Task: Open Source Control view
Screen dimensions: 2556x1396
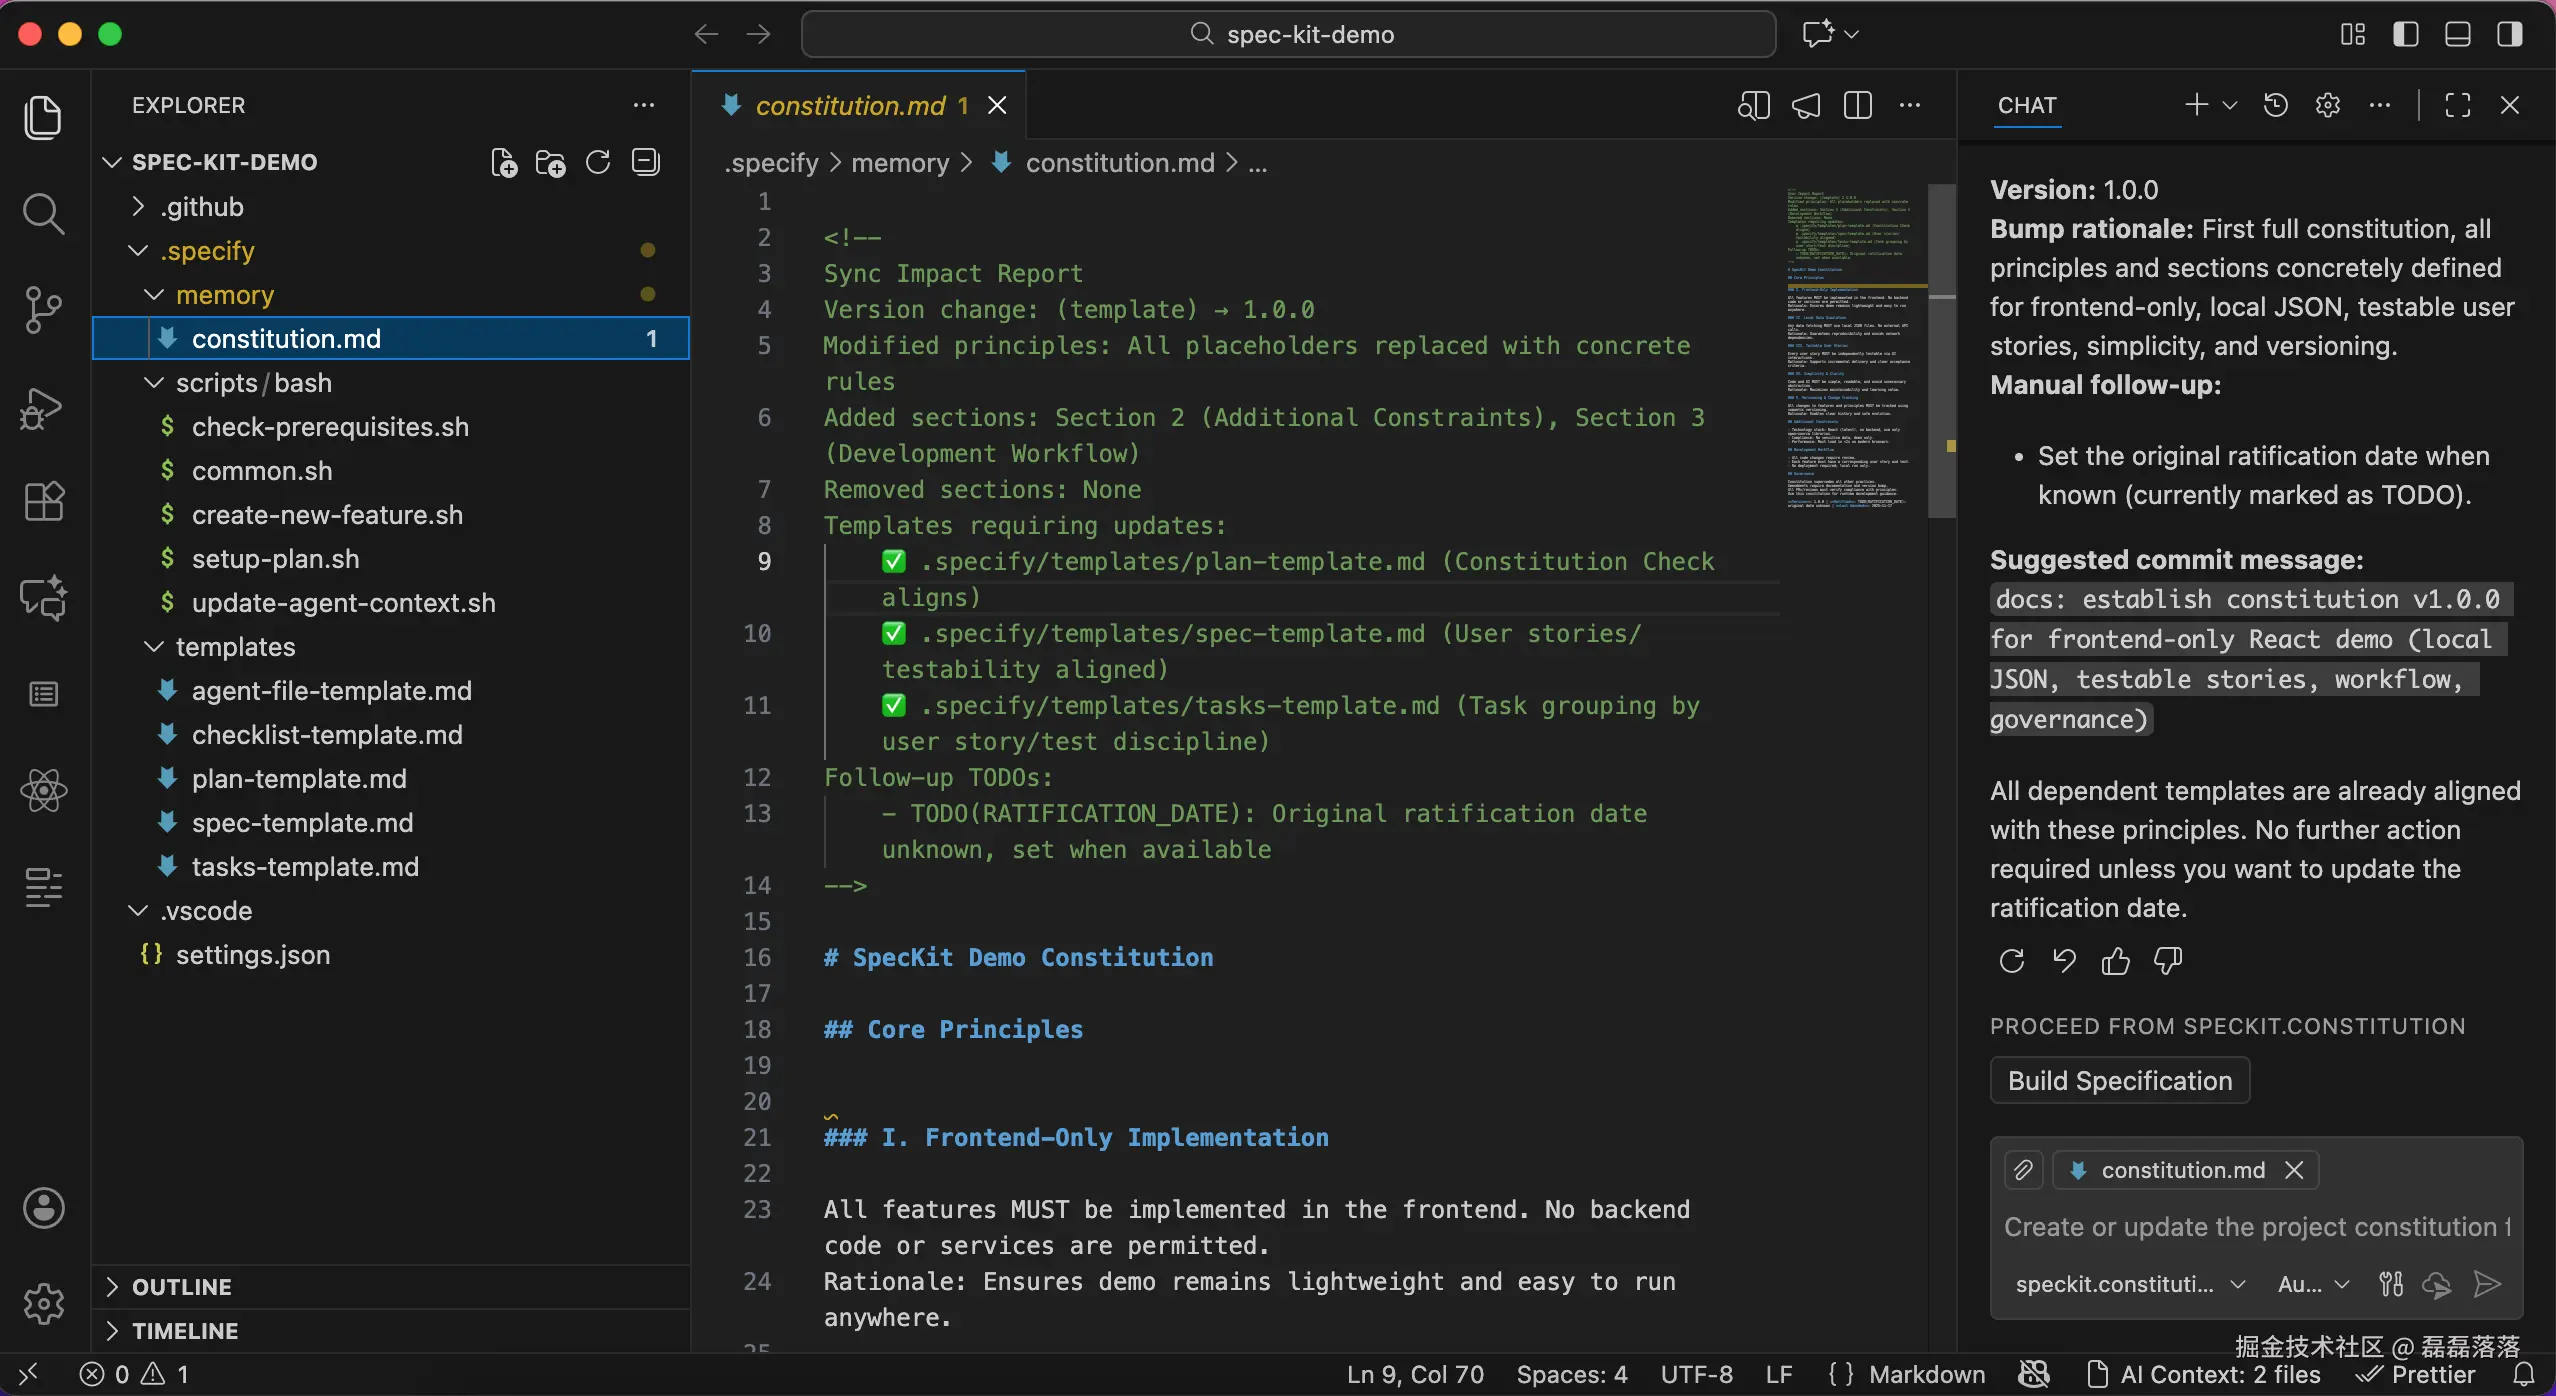Action: point(43,310)
